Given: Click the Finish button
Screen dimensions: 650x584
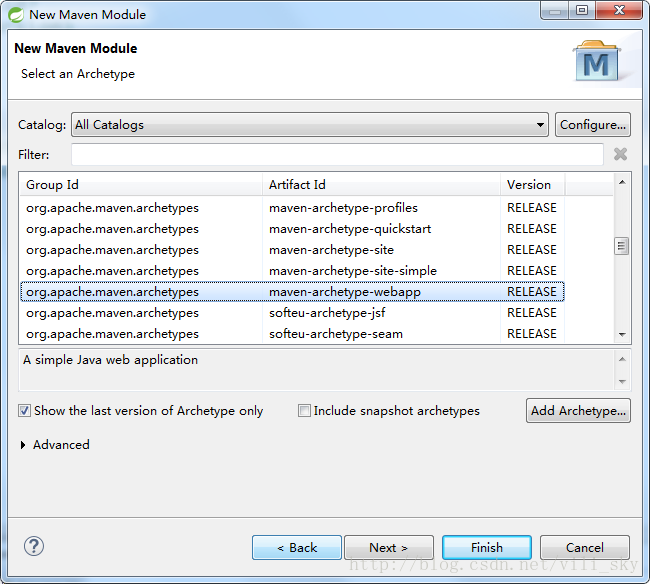Looking at the screenshot, I should (x=487, y=548).
